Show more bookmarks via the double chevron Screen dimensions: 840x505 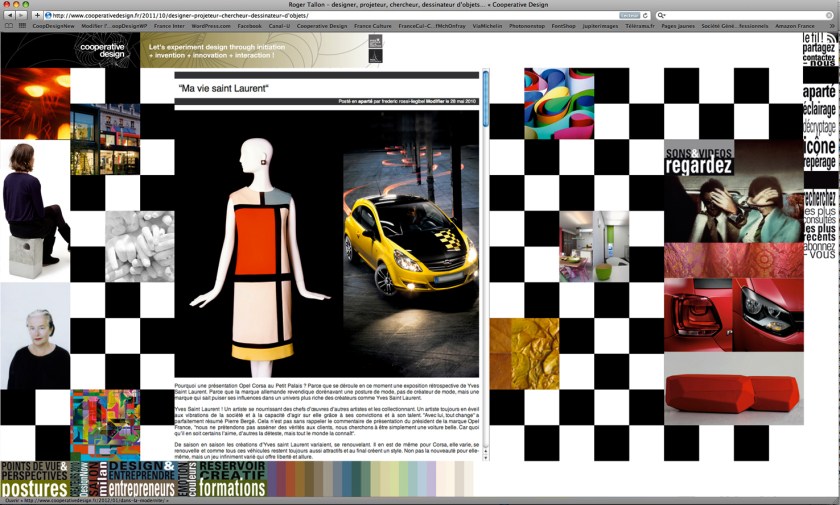click(832, 26)
